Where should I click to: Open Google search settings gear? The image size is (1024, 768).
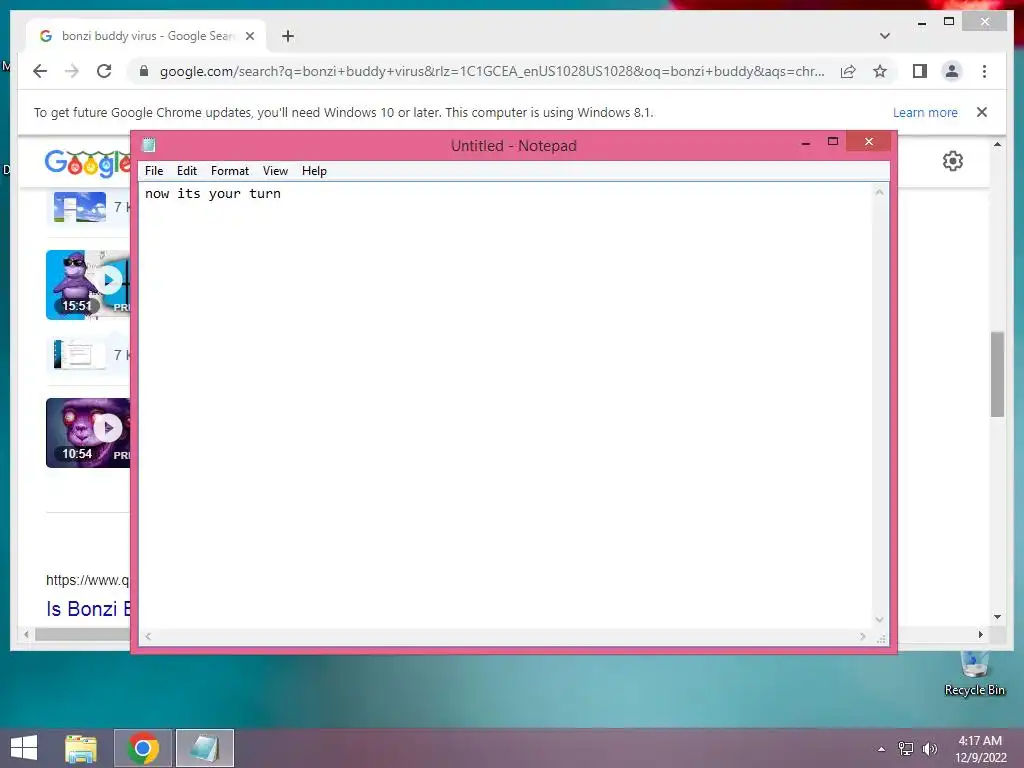pos(953,161)
